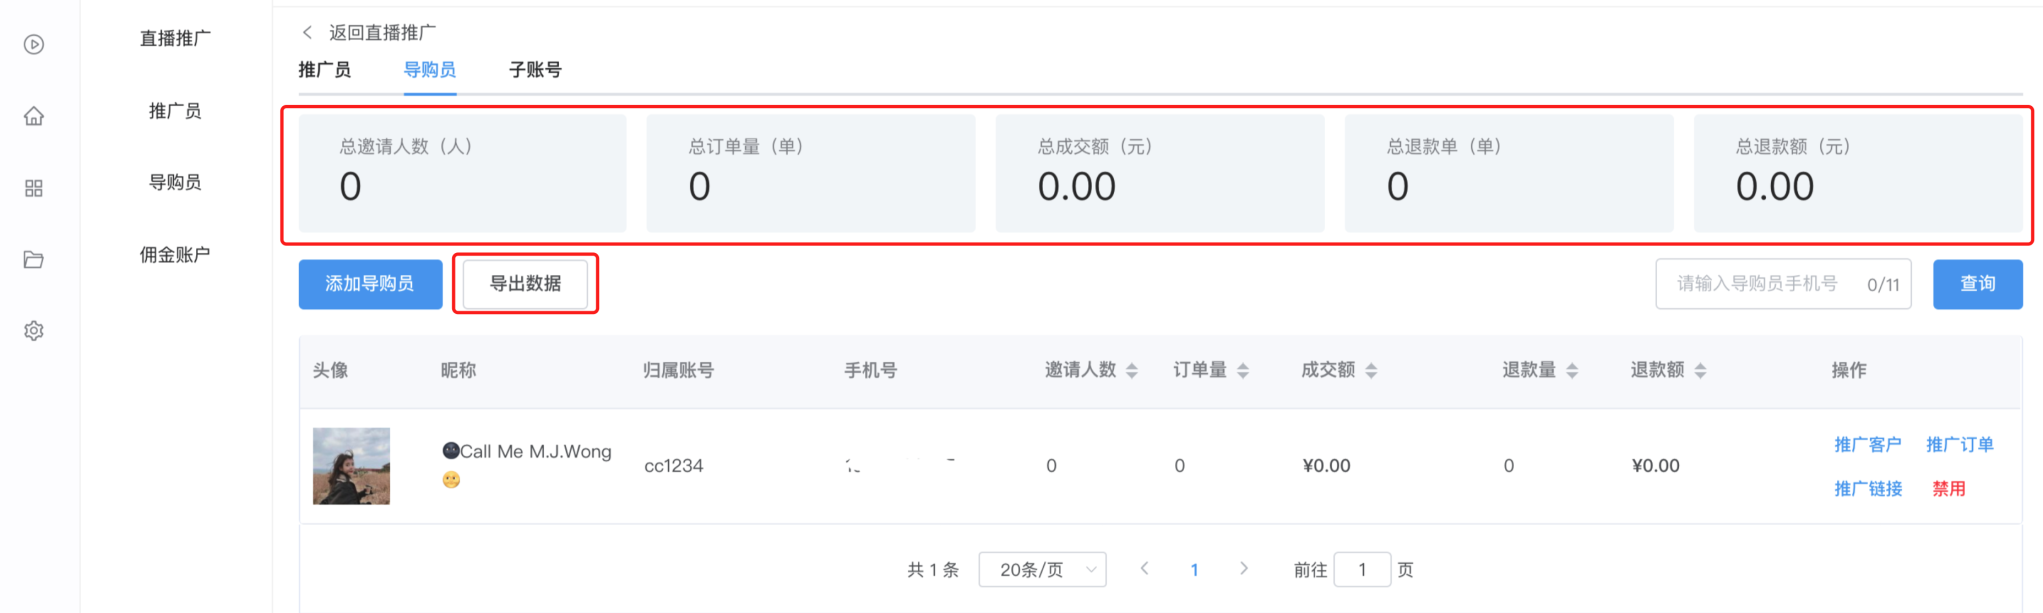2043x613 pixels.
Task: Go to next page arrow
Action: pos(1244,568)
